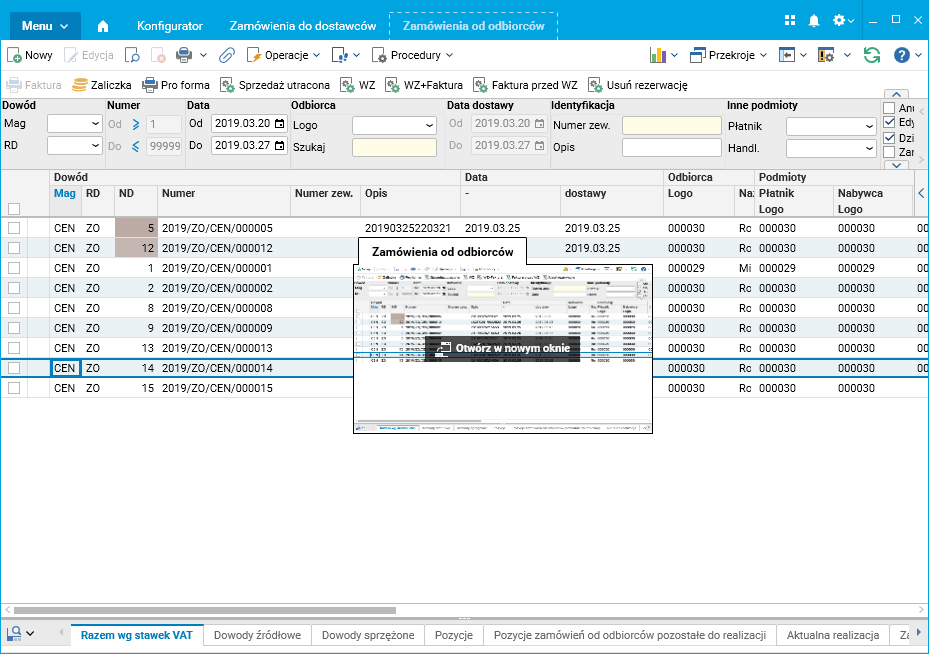Open the Pozycje bottom tab
Screen dimensions: 929x654
[x=454, y=635]
